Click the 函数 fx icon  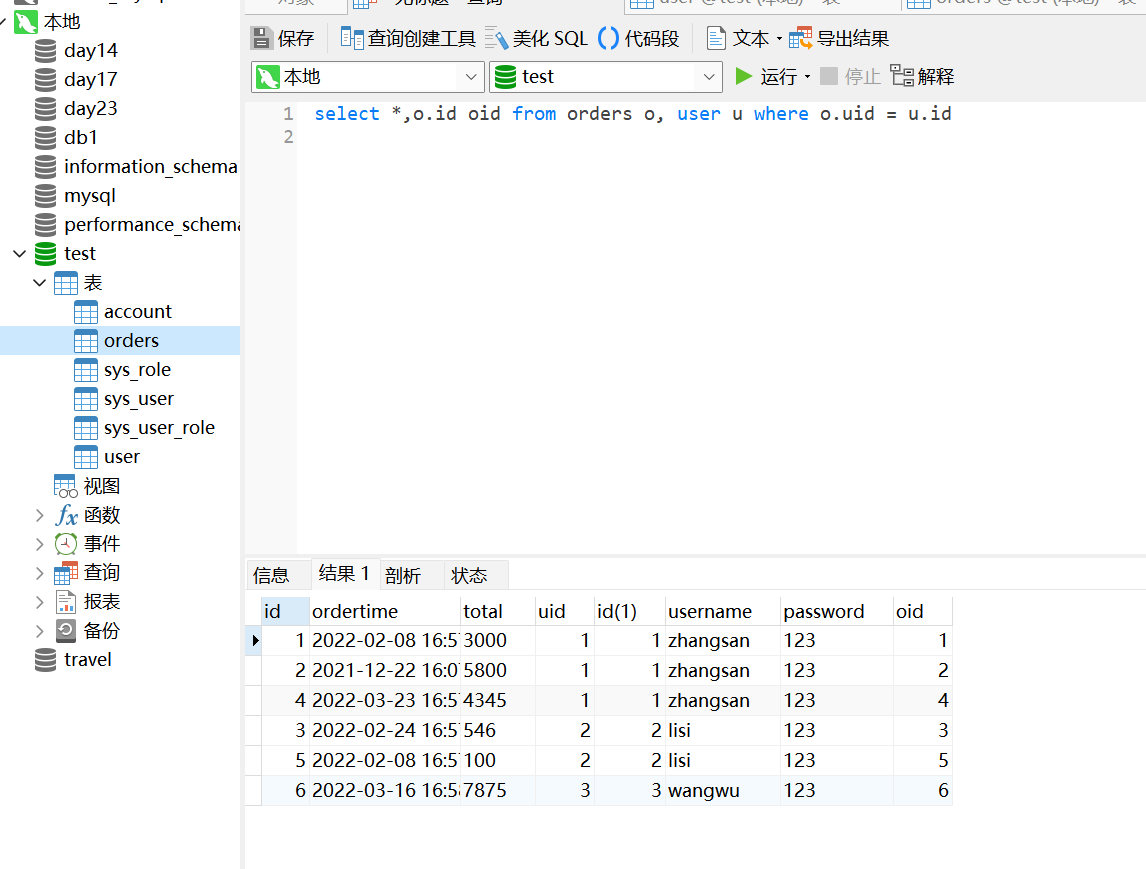click(x=66, y=515)
